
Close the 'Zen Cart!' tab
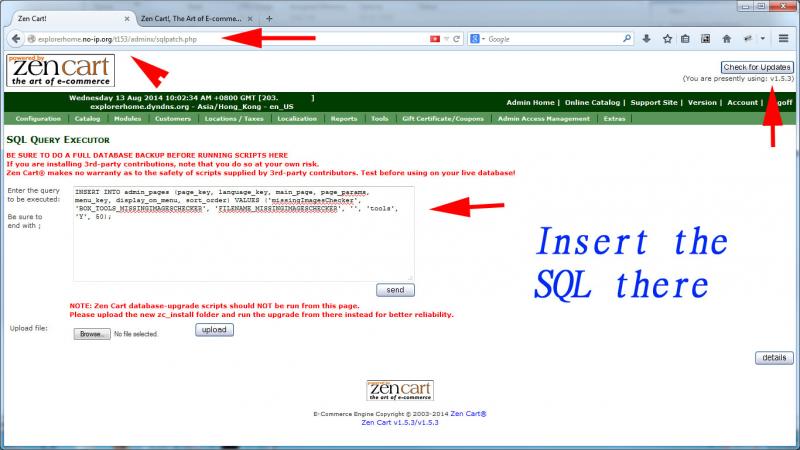click(x=127, y=19)
